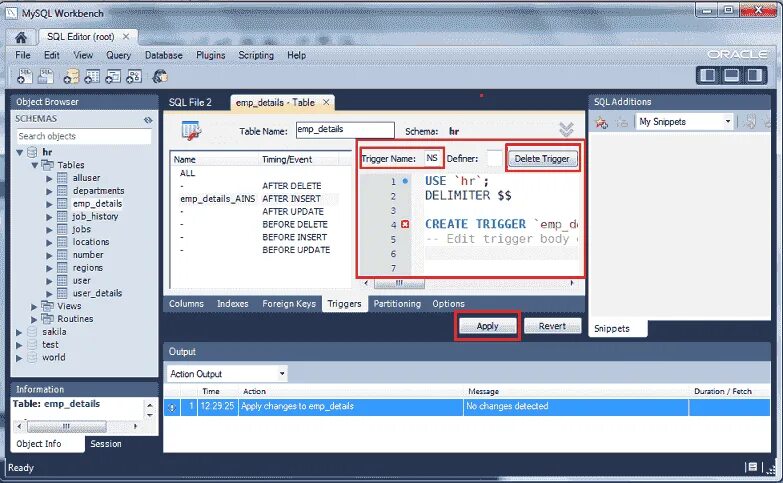Click the error marker on line 4
Screen dimensions: 783x483
click(x=405, y=225)
